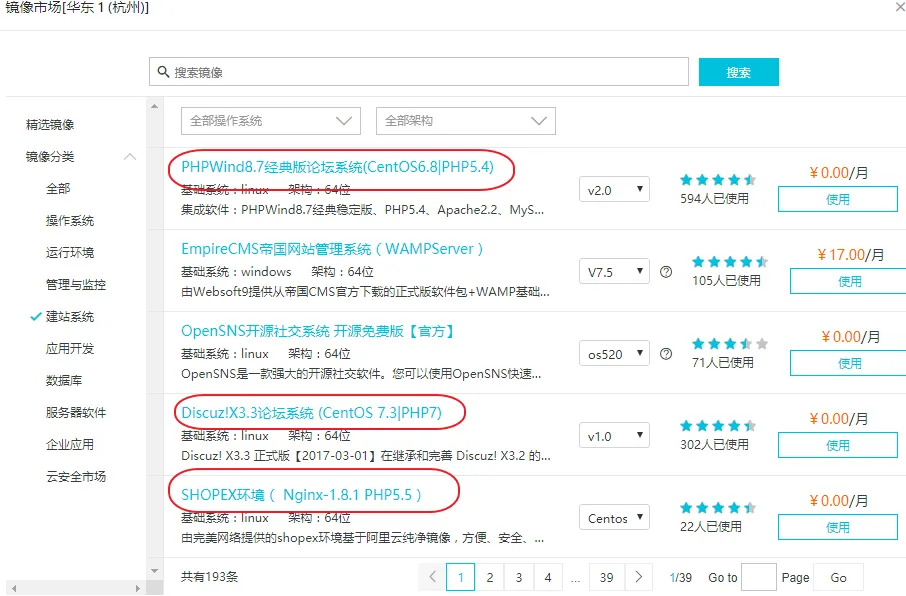Select 操作系统 category
This screenshot has width=906, height=596.
click(x=70, y=221)
